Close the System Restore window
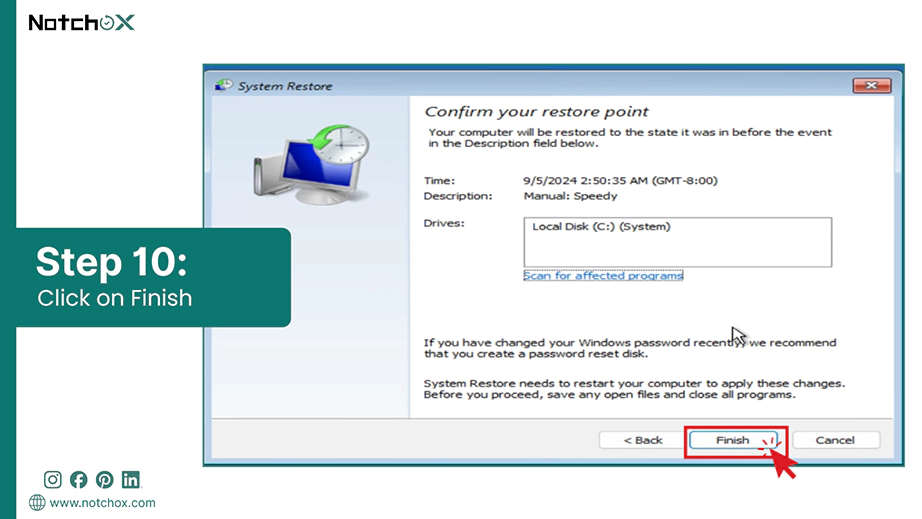Screen dimensions: 922x519 coord(871,86)
